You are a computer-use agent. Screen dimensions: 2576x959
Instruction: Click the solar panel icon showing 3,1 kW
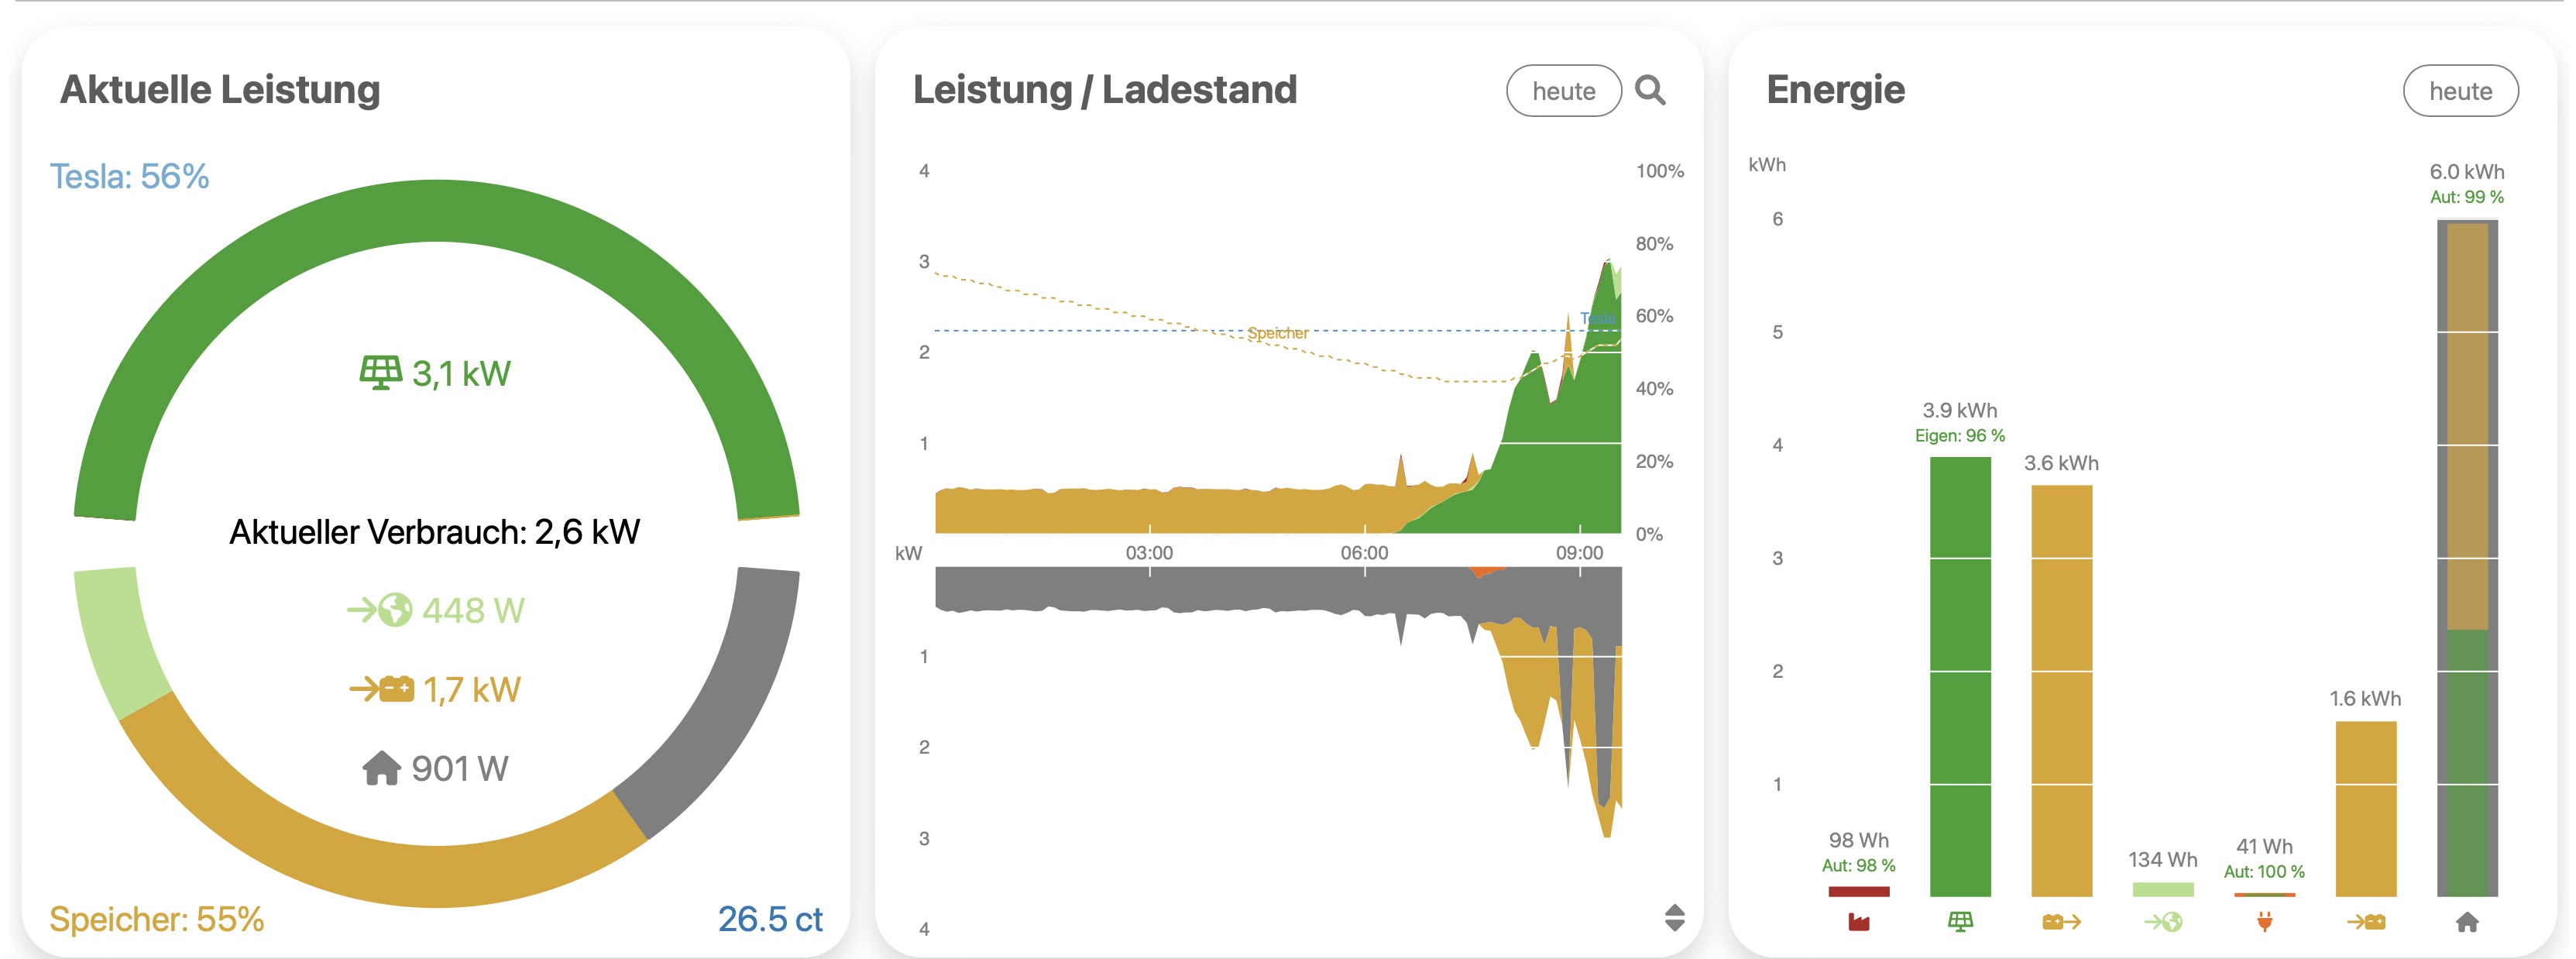point(380,373)
